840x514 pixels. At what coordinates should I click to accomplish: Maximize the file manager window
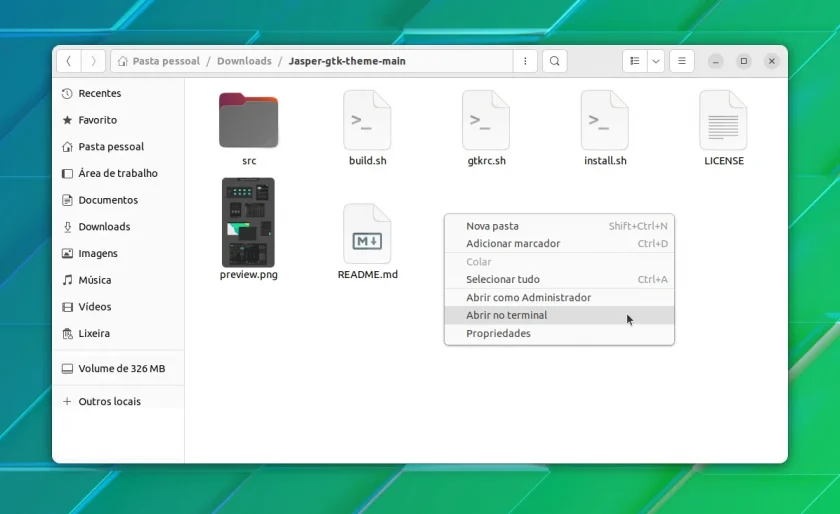tap(744, 61)
